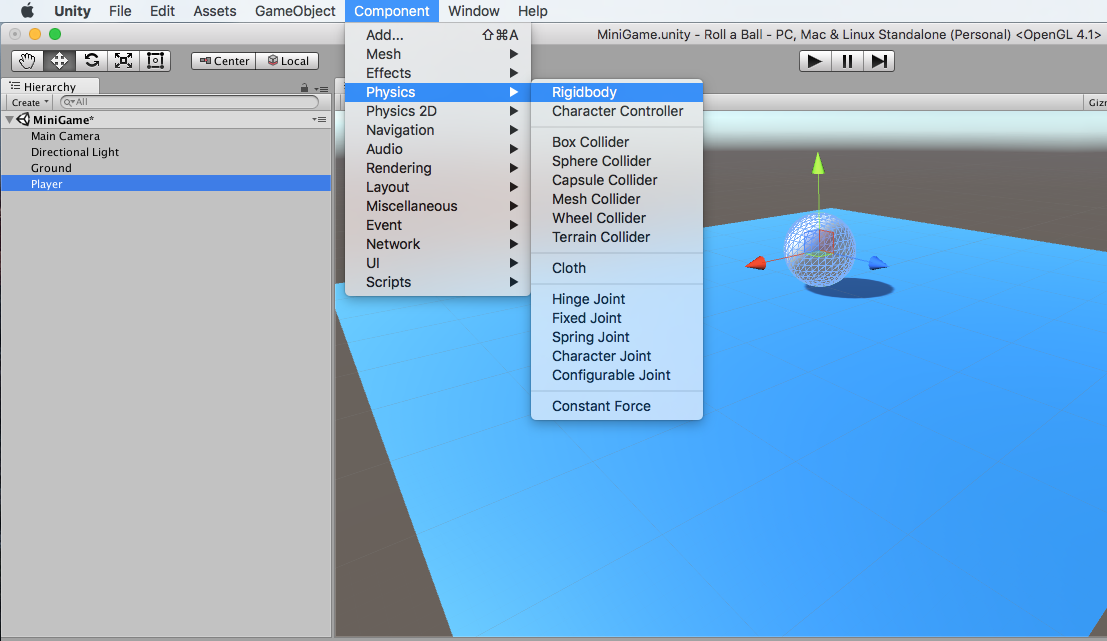Click the blue Z-axis gizmo arrow

tap(878, 263)
